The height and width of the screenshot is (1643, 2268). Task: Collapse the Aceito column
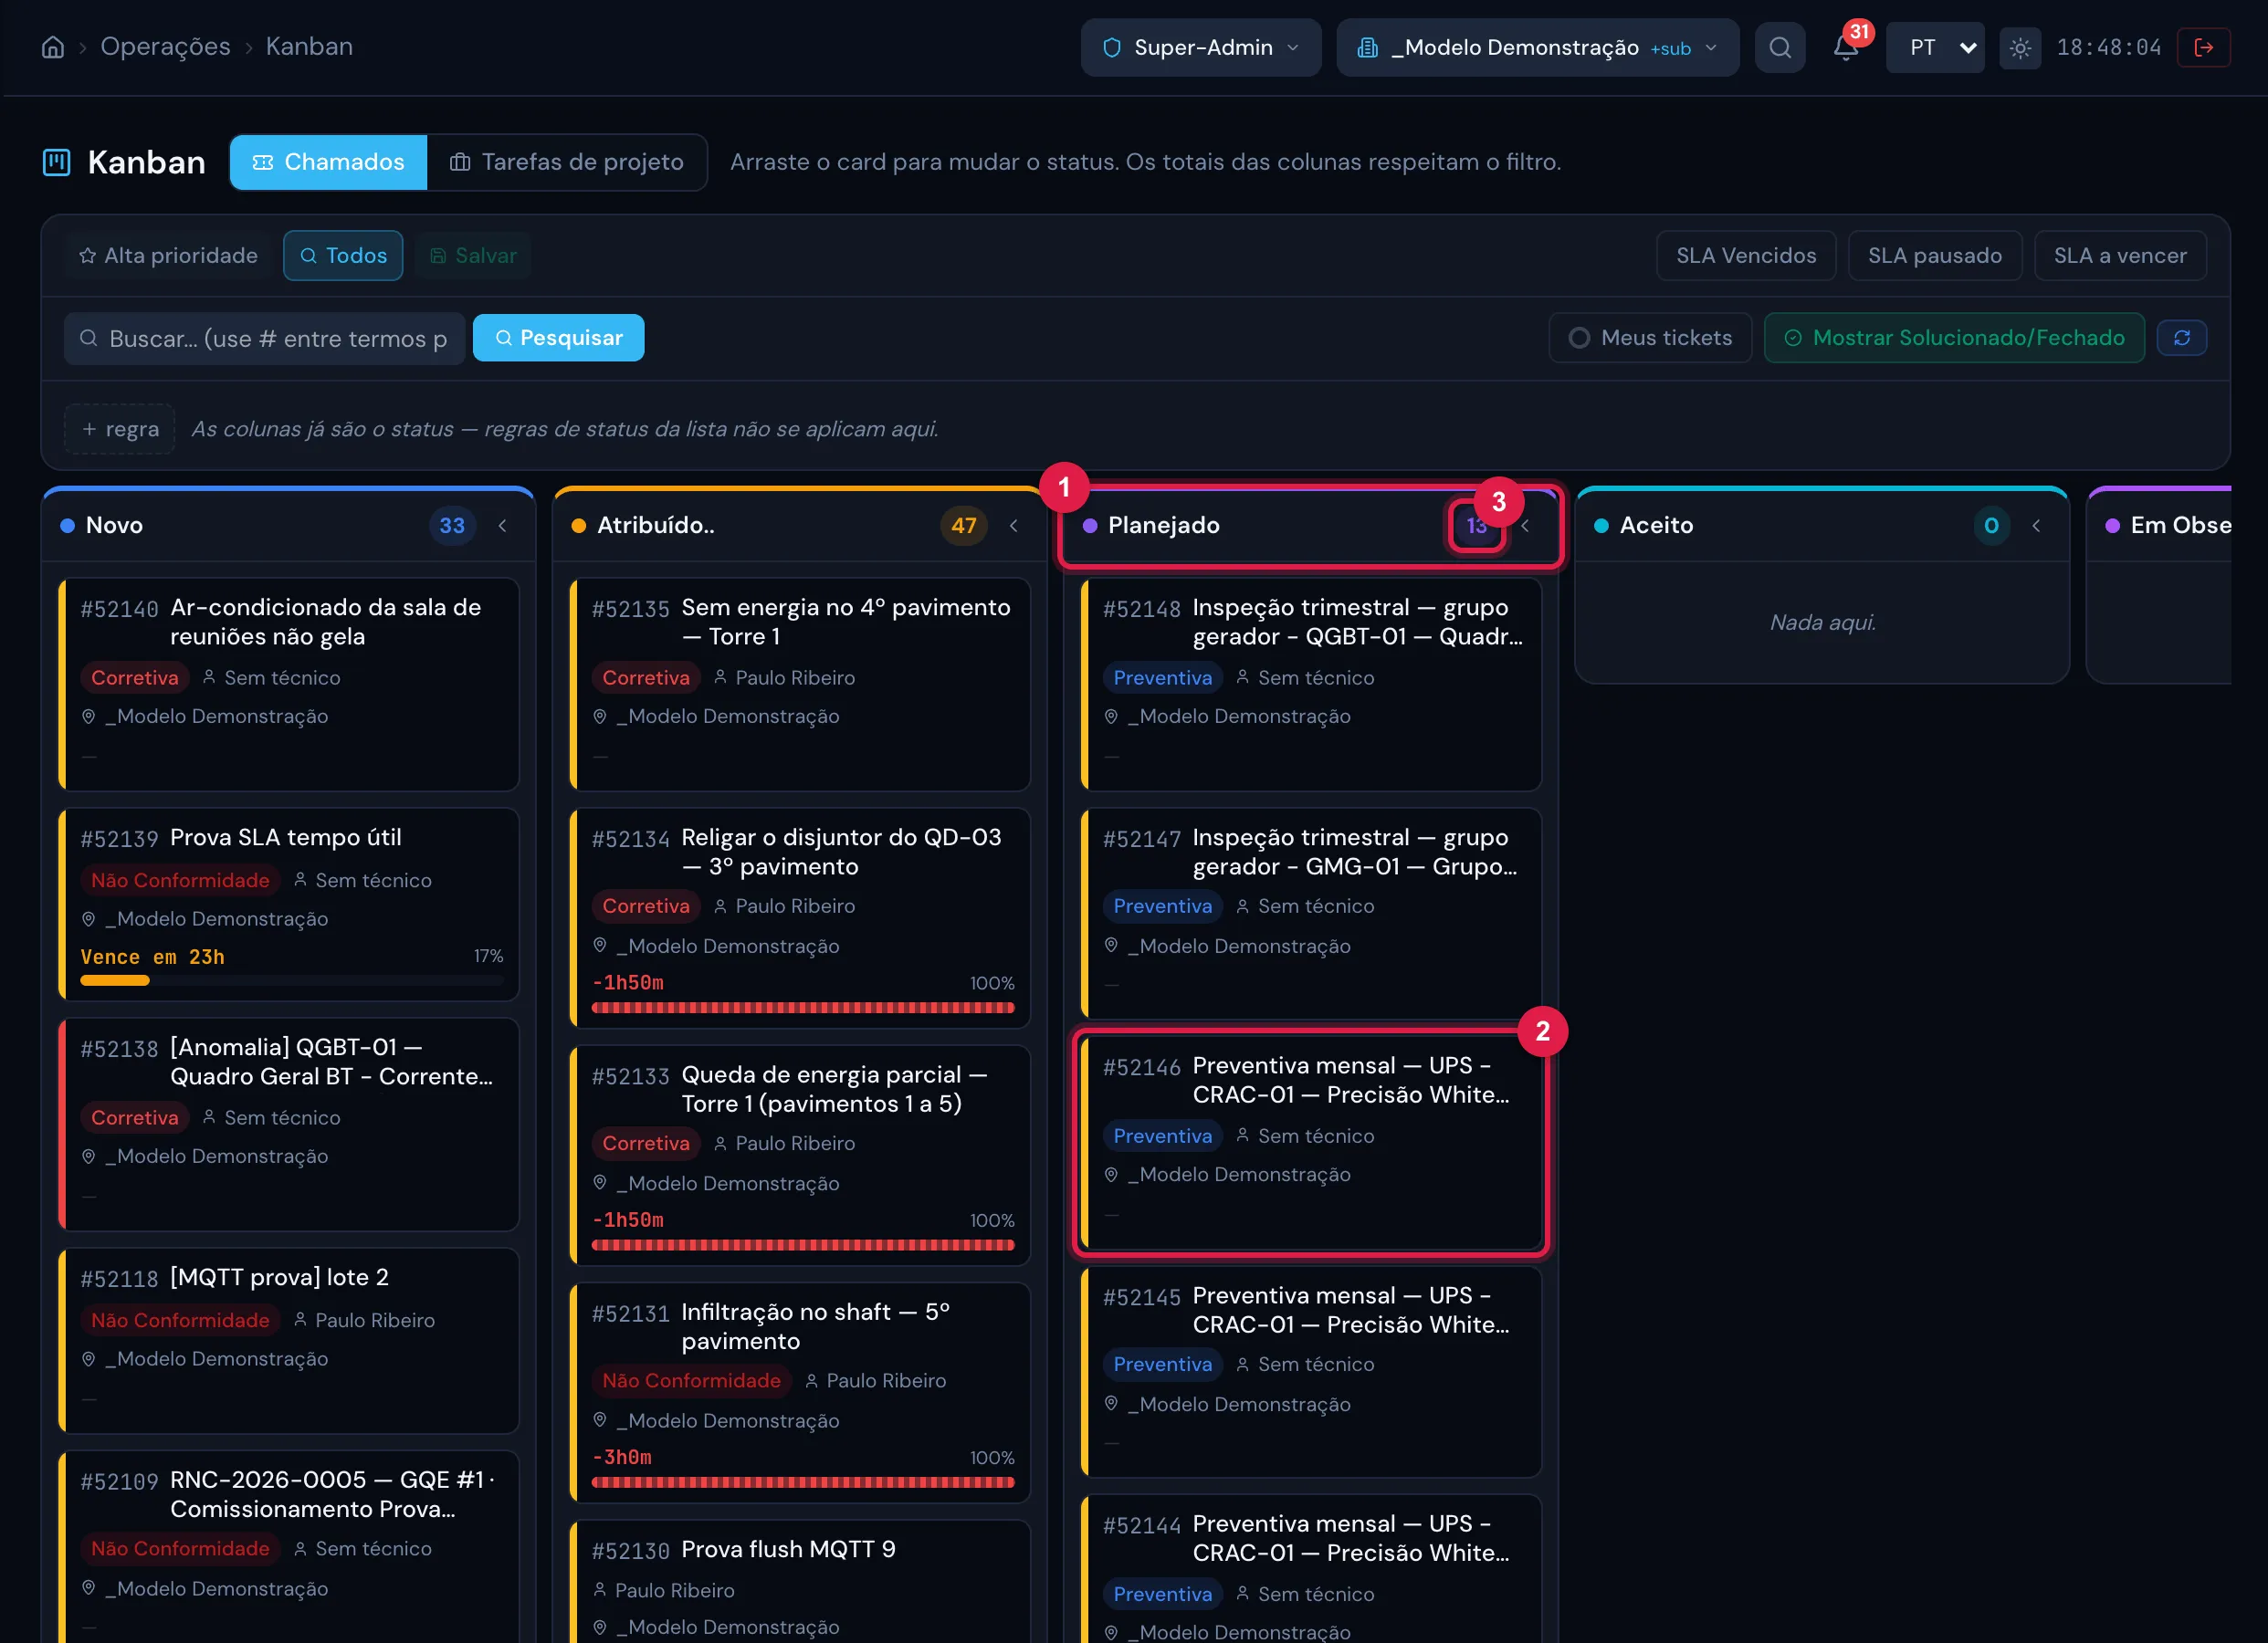pyautogui.click(x=2036, y=525)
